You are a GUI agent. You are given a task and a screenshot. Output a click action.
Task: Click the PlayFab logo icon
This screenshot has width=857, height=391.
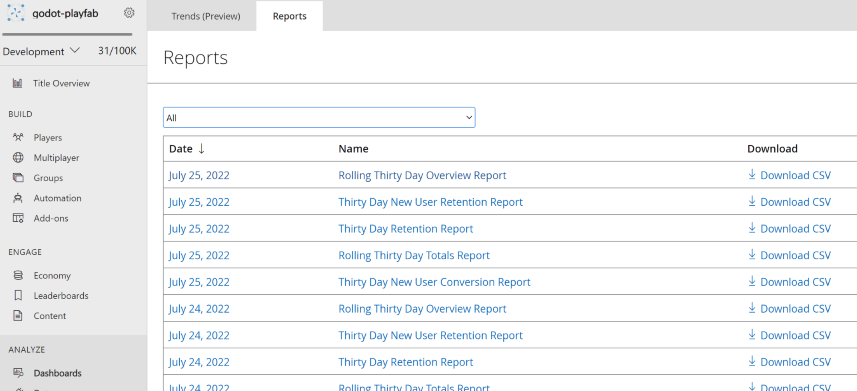[15, 13]
